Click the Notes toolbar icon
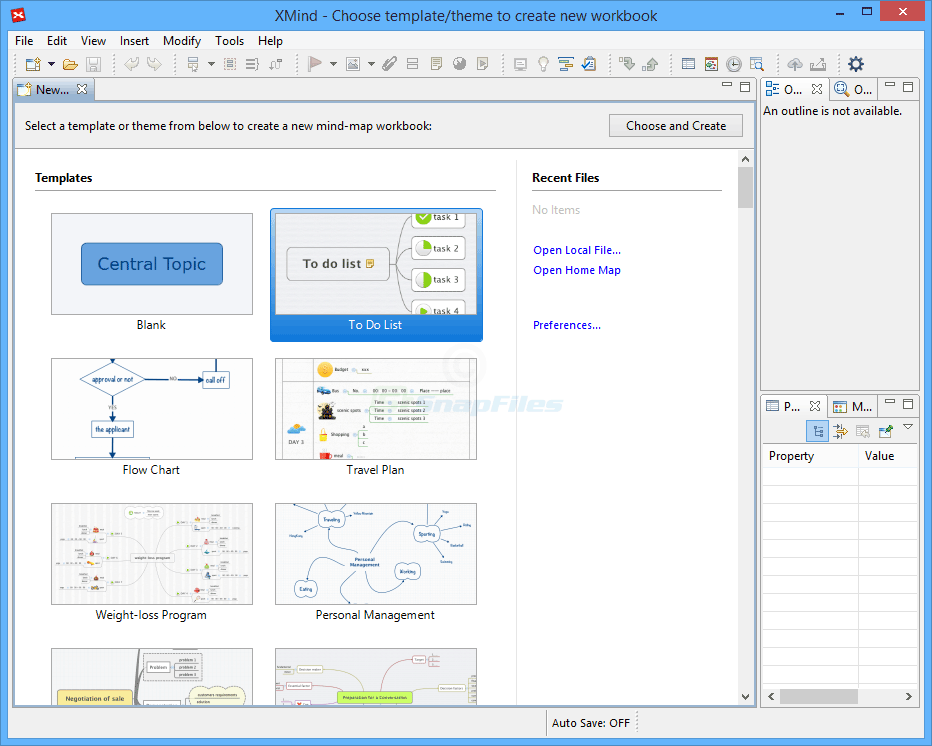The width and height of the screenshot is (932, 746). [436, 64]
